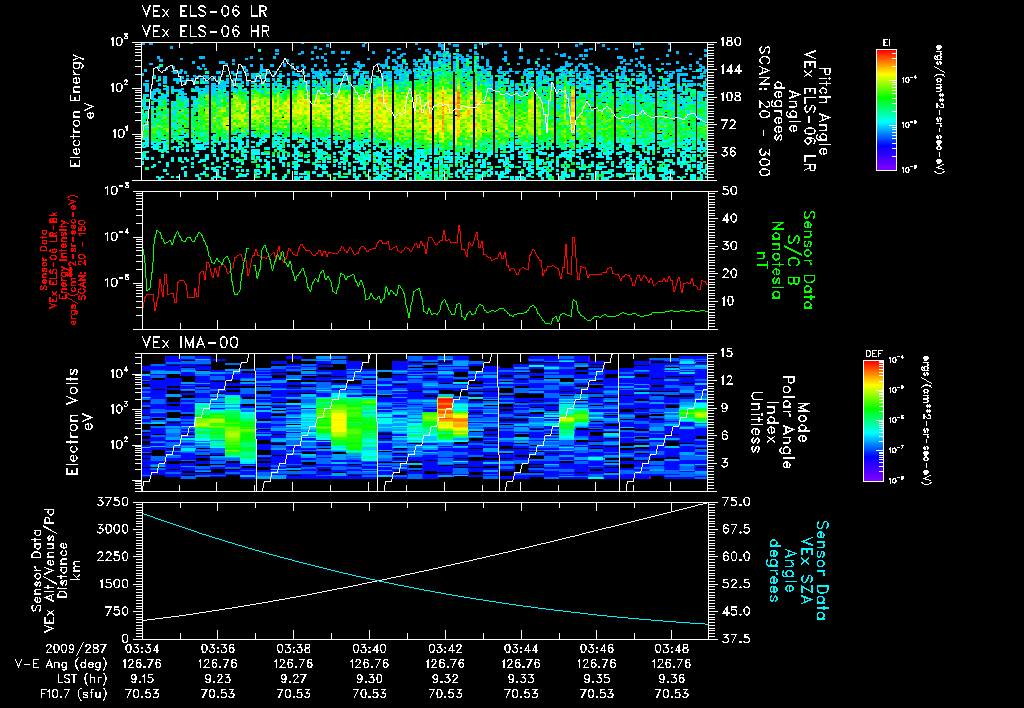1024x708 pixels.
Task: Click the 03:34 time tick label
Action: [142, 649]
